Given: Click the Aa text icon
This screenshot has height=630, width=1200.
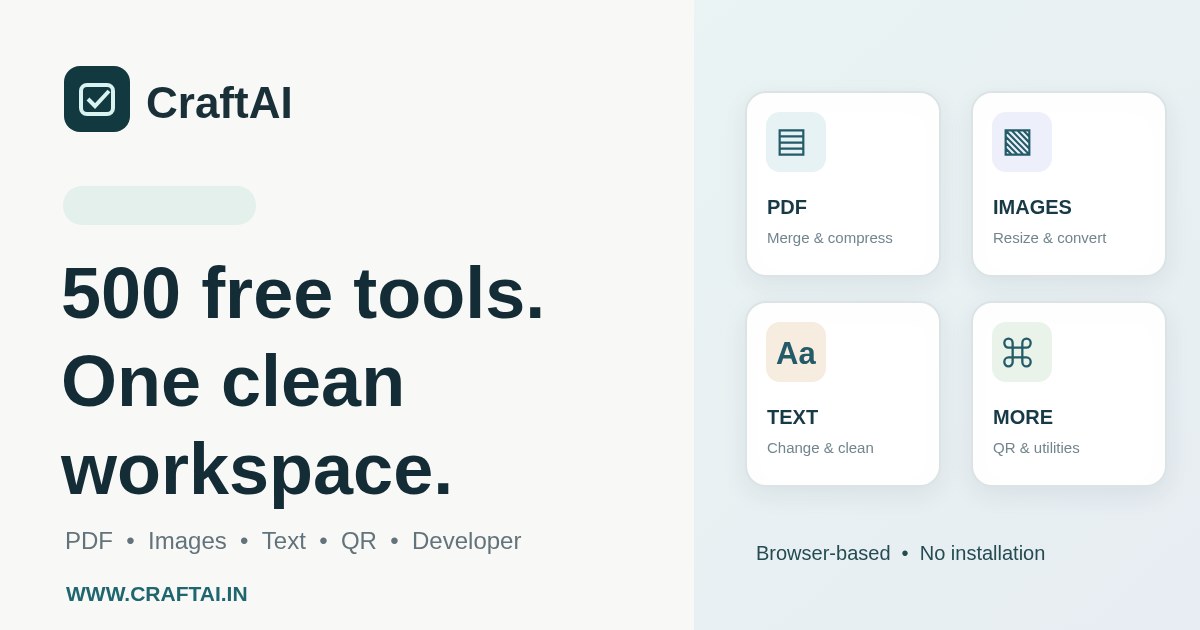Looking at the screenshot, I should coord(796,352).
